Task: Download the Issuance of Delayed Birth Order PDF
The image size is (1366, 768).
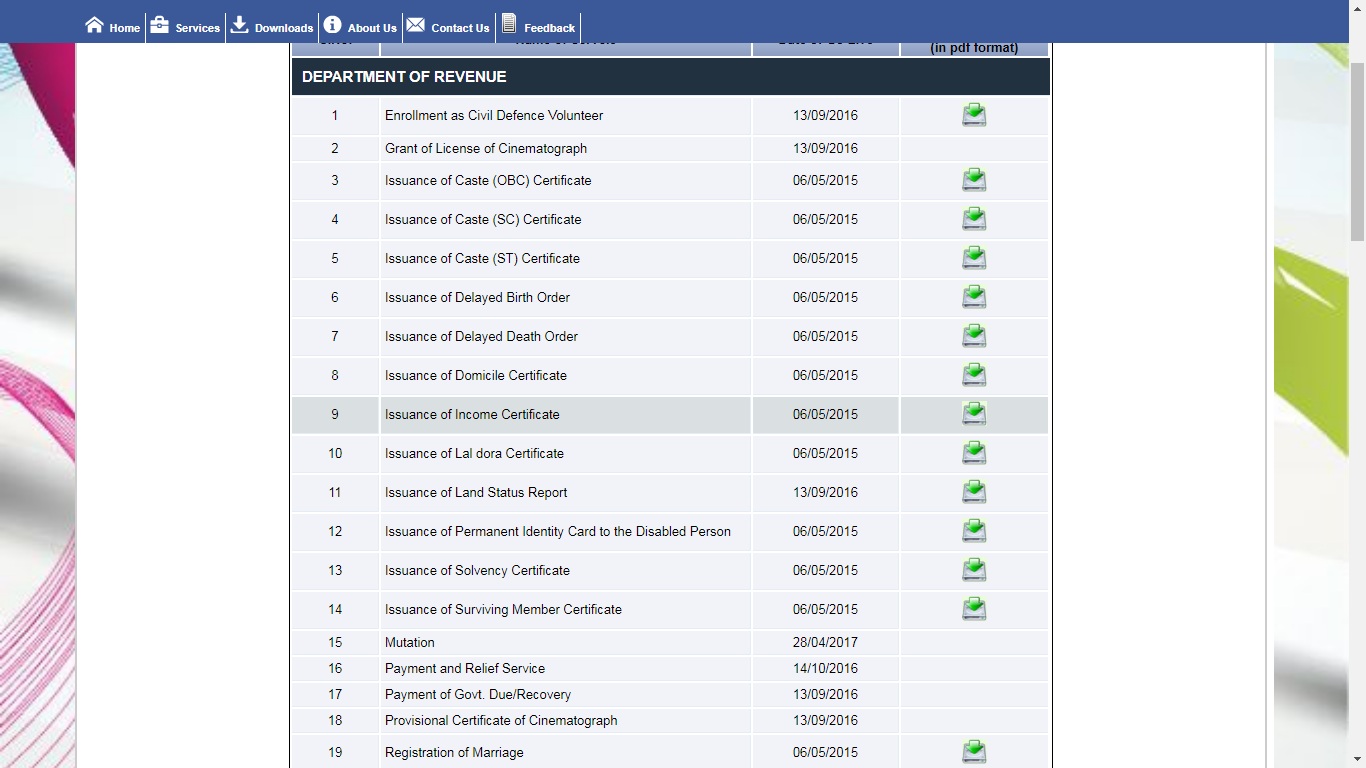Action: [x=973, y=297]
